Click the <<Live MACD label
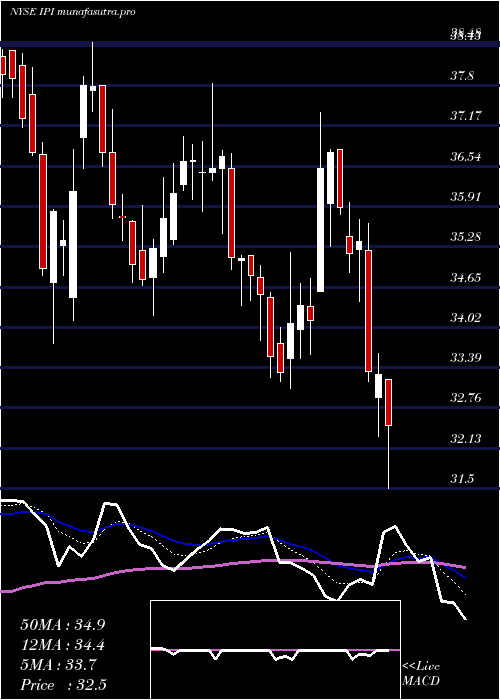 pos(421,674)
